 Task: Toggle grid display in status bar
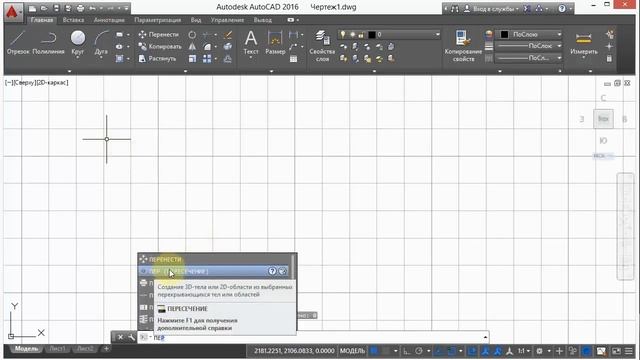coord(373,351)
